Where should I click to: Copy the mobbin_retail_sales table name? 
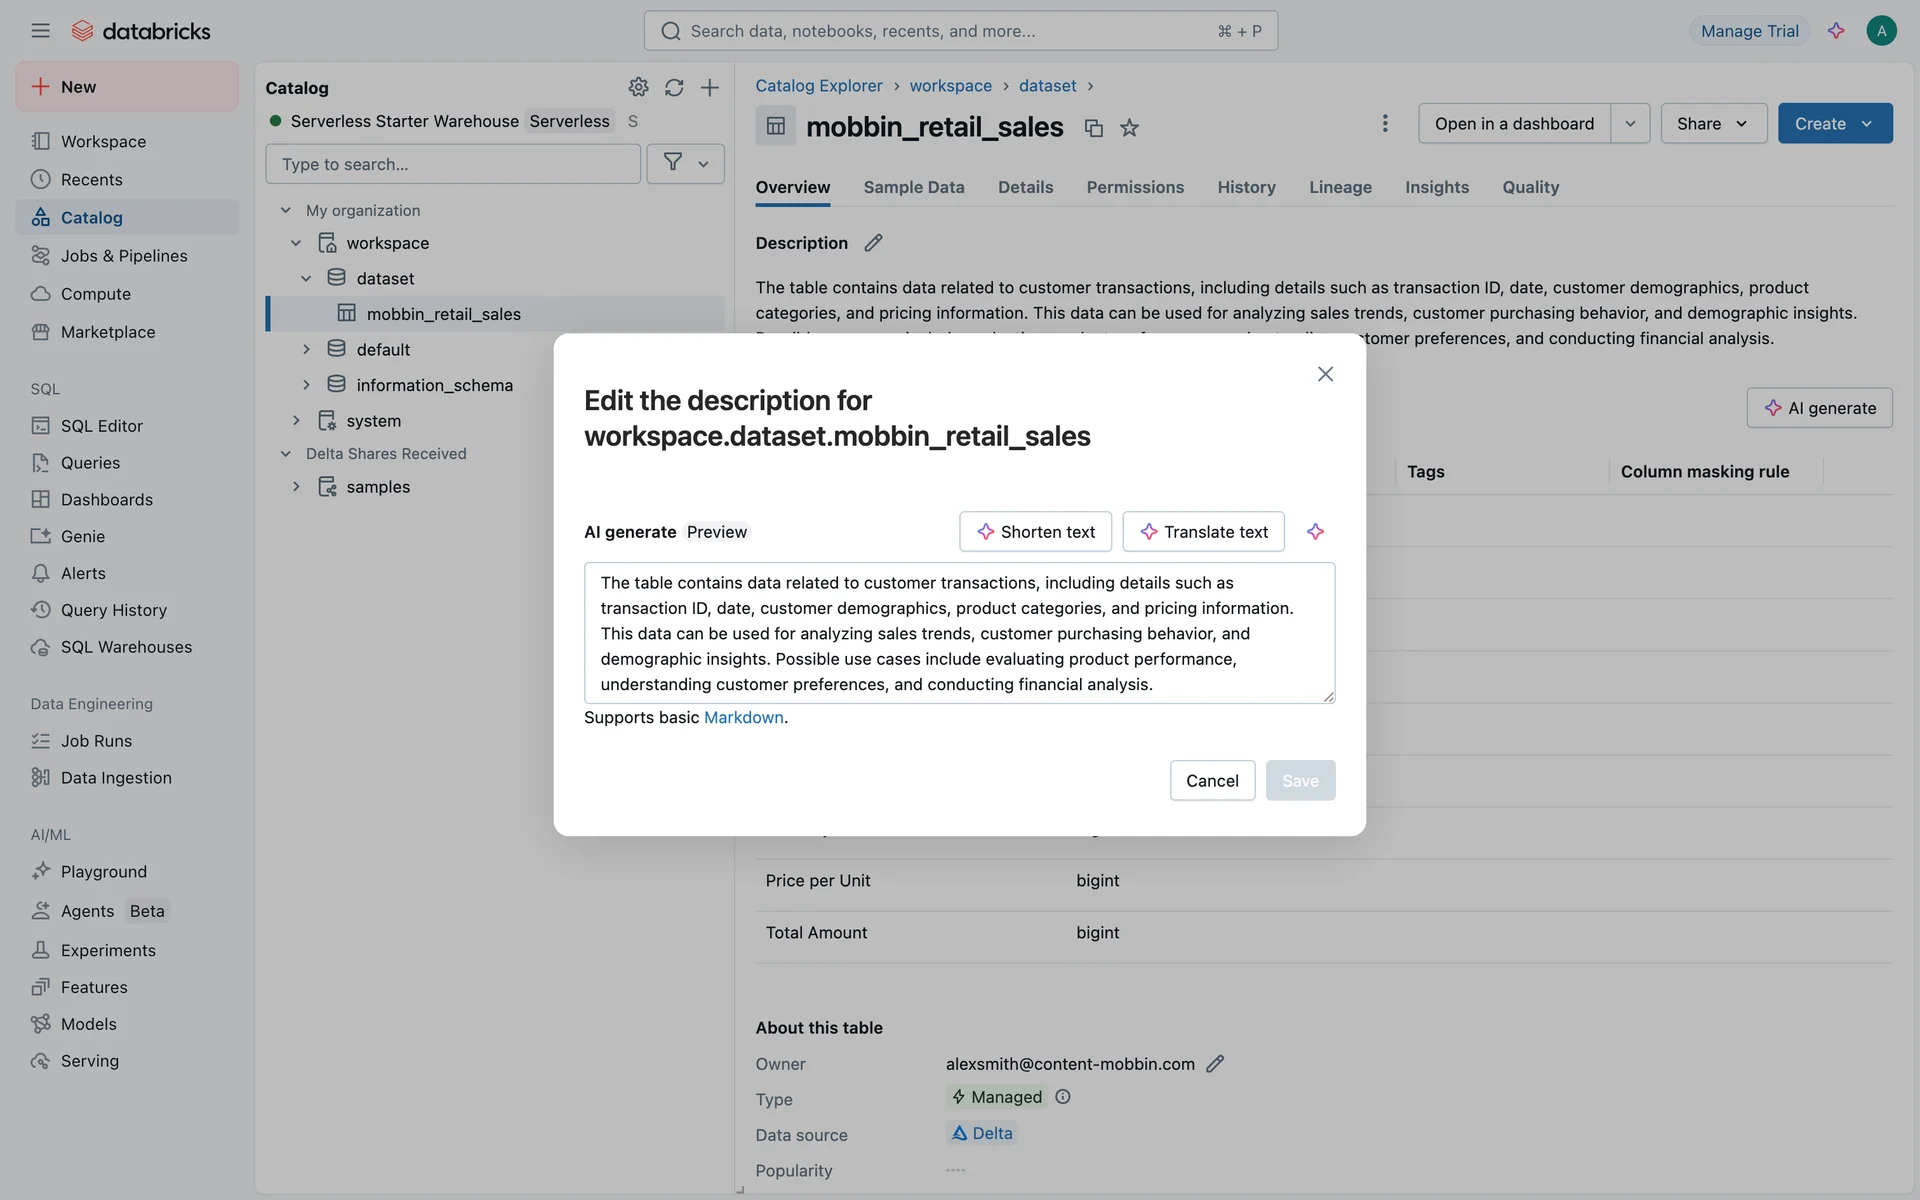click(x=1093, y=128)
